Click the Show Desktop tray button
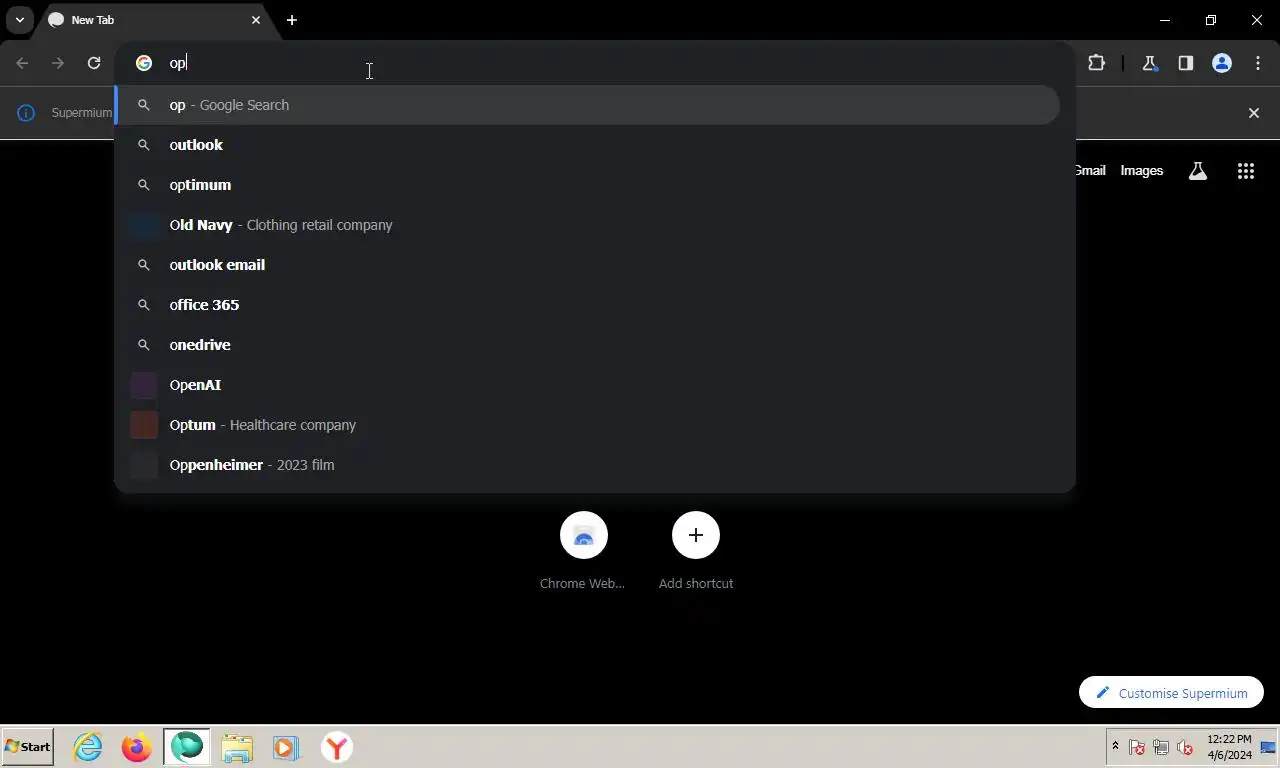The image size is (1280, 768). coord(1269,747)
